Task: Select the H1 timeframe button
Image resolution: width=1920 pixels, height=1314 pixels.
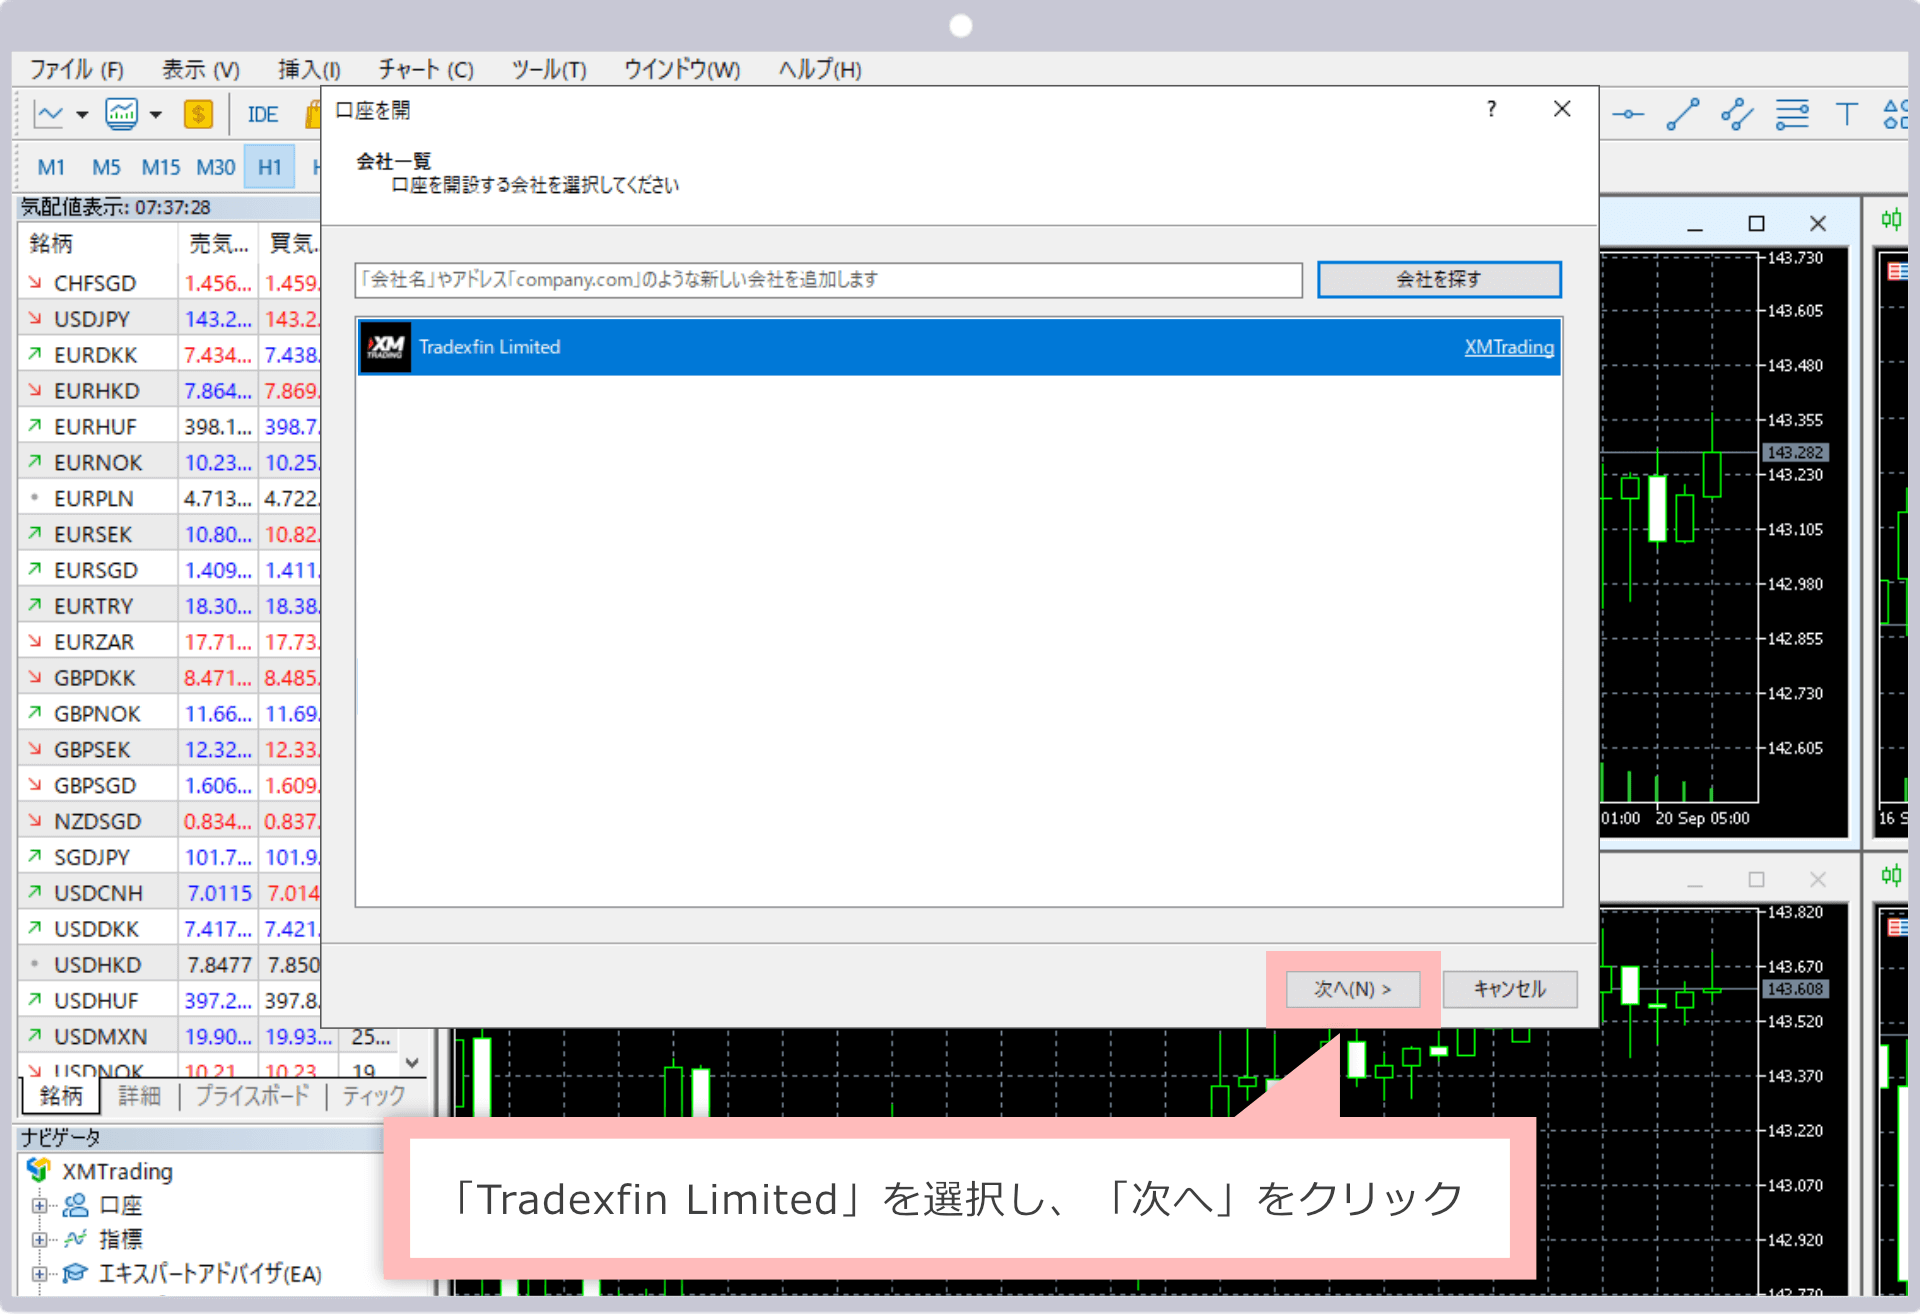Action: [x=270, y=167]
